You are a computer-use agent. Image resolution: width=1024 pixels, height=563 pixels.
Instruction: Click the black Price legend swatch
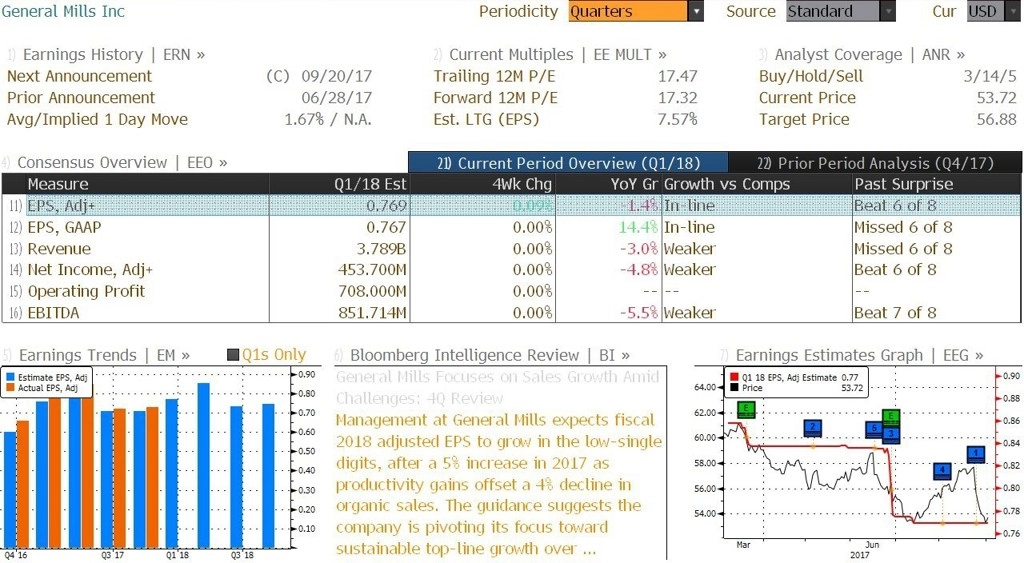735,388
